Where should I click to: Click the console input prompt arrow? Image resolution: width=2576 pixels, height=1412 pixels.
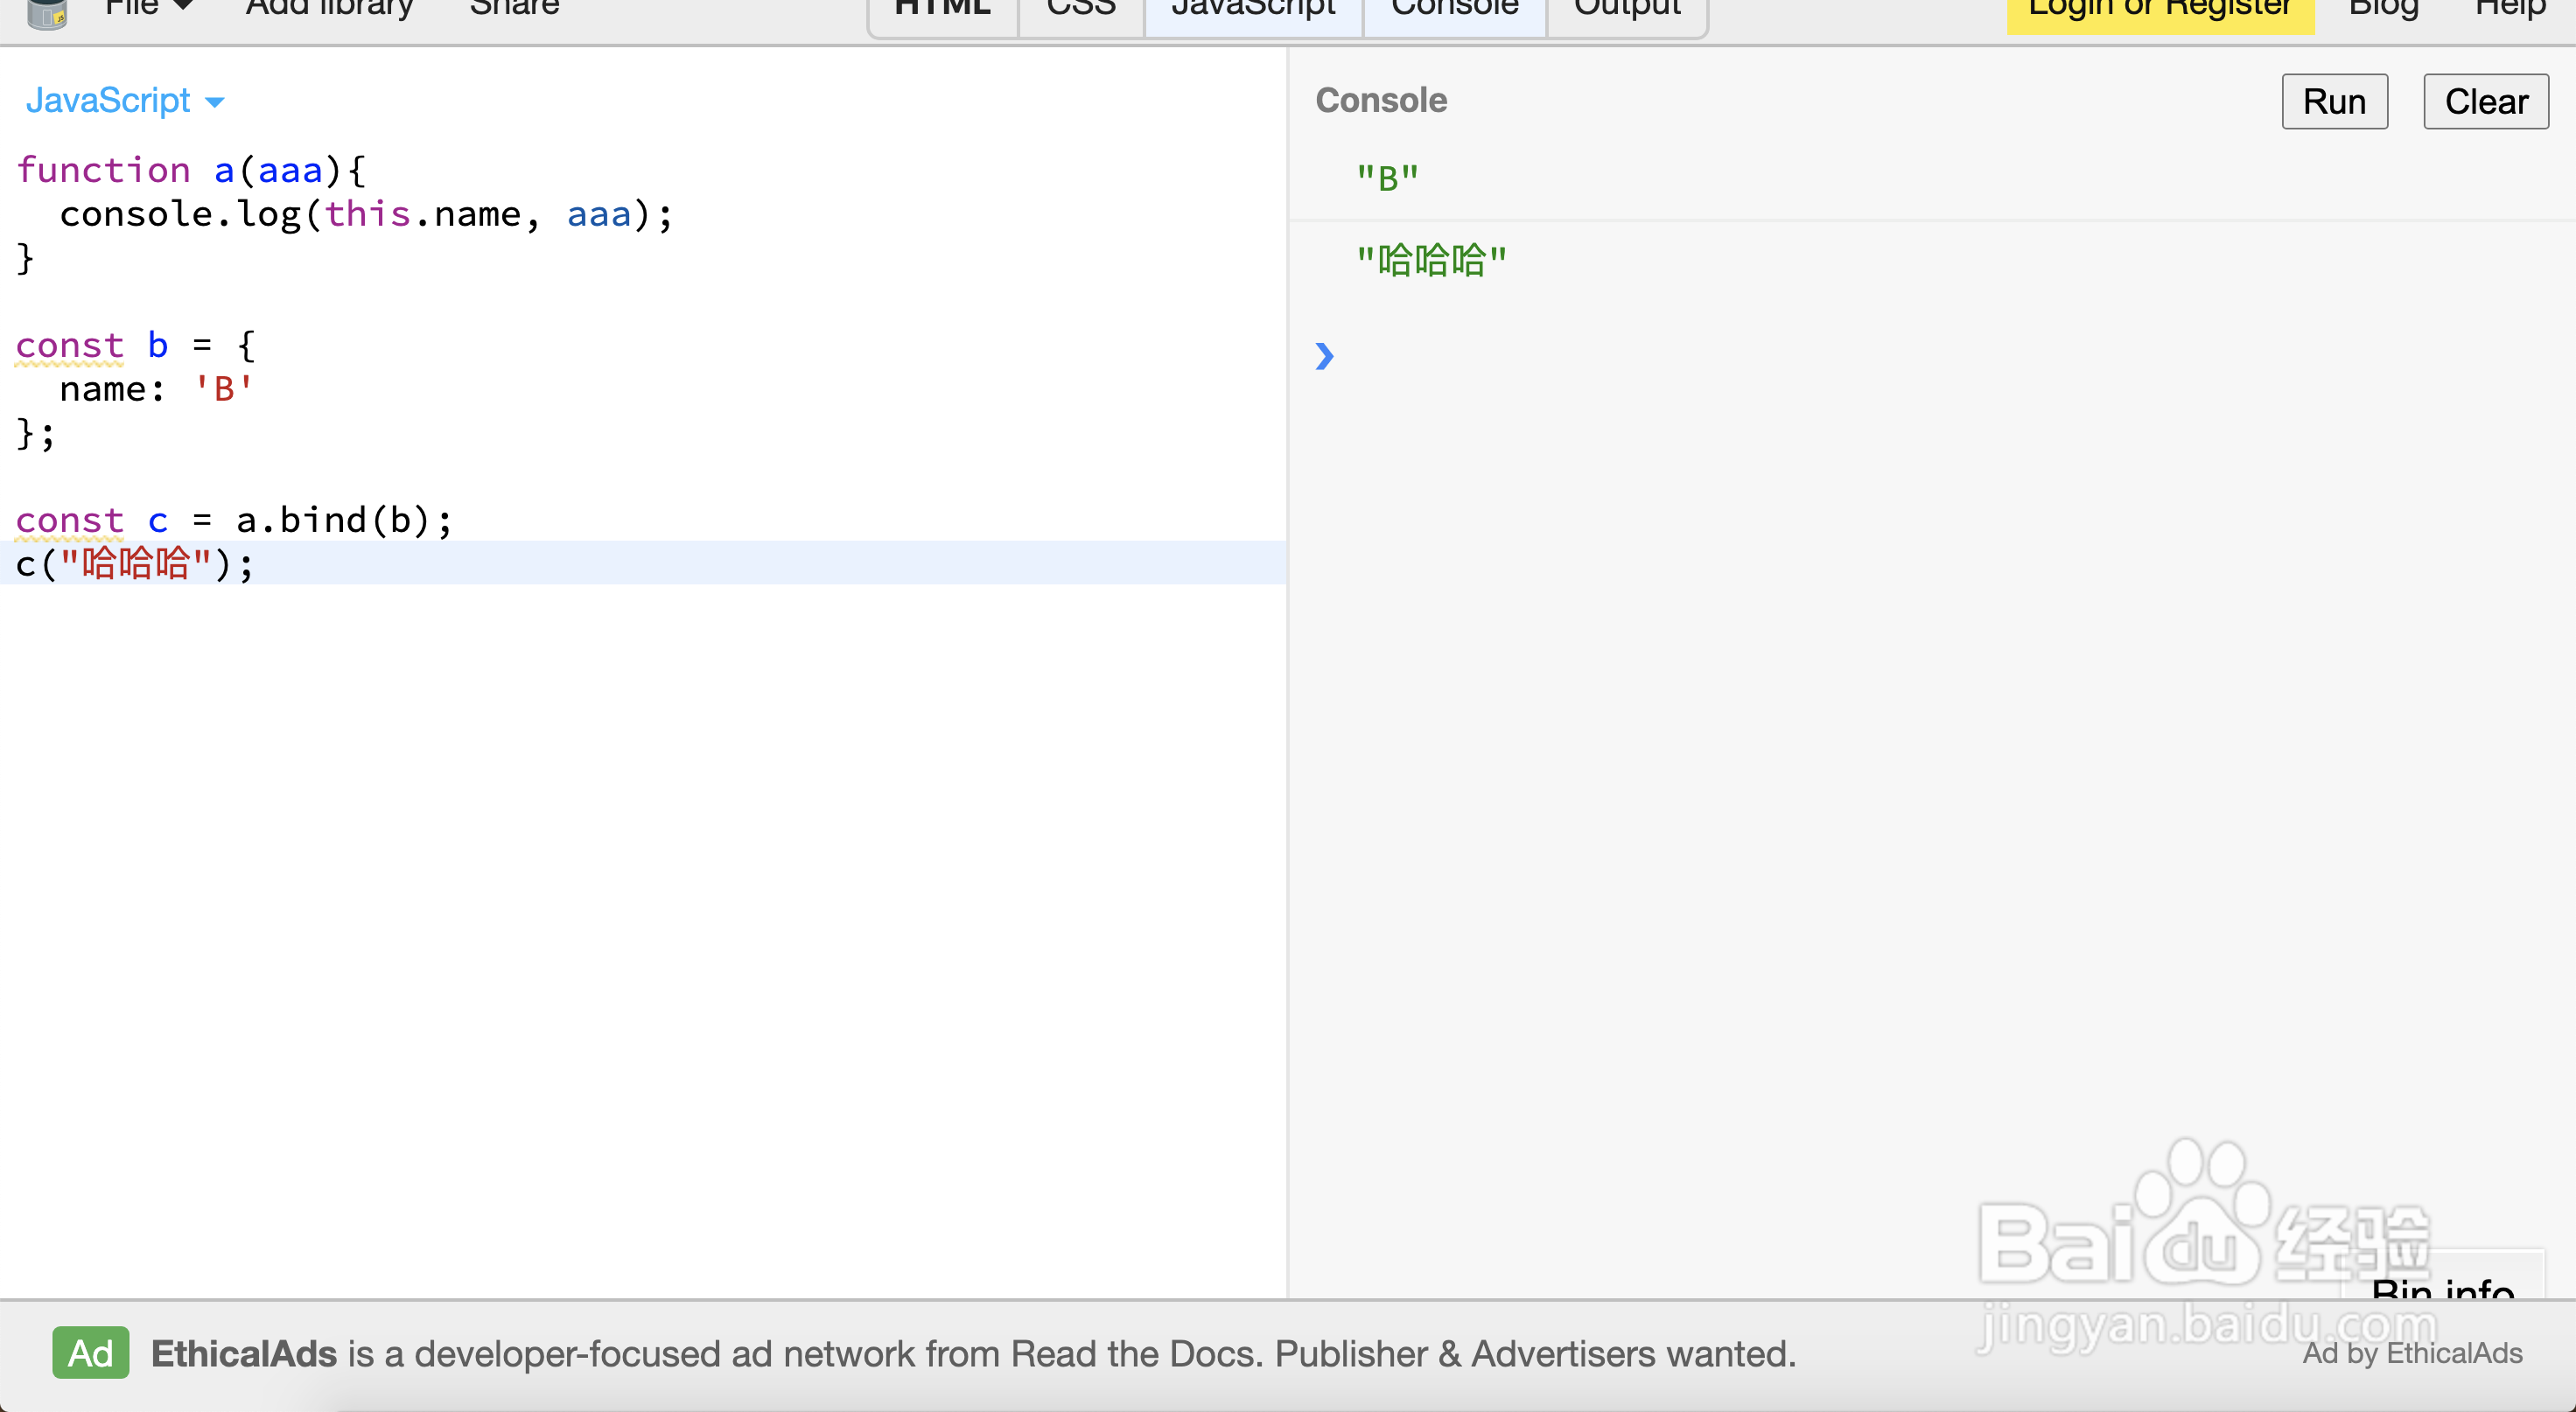(x=1324, y=356)
